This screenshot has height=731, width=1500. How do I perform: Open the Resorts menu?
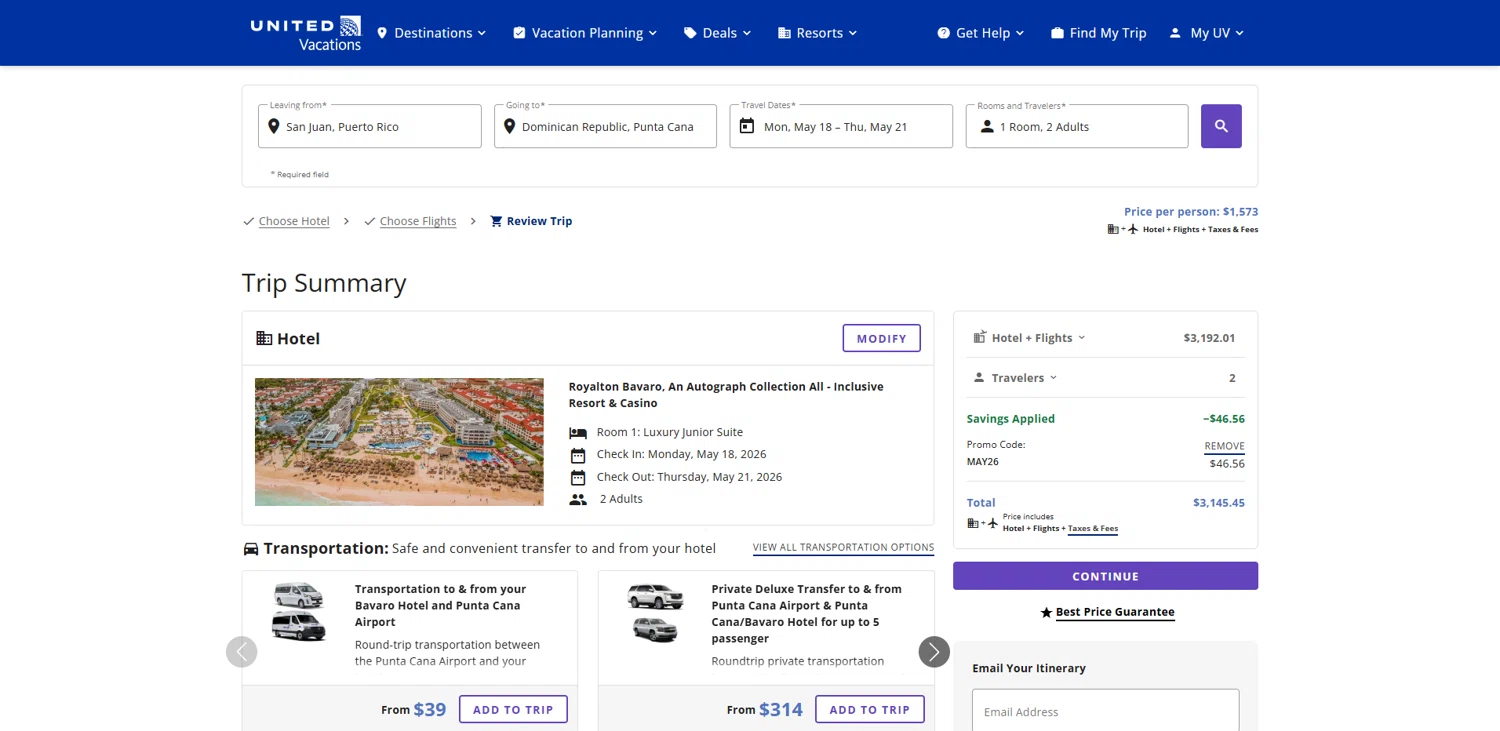tap(818, 33)
